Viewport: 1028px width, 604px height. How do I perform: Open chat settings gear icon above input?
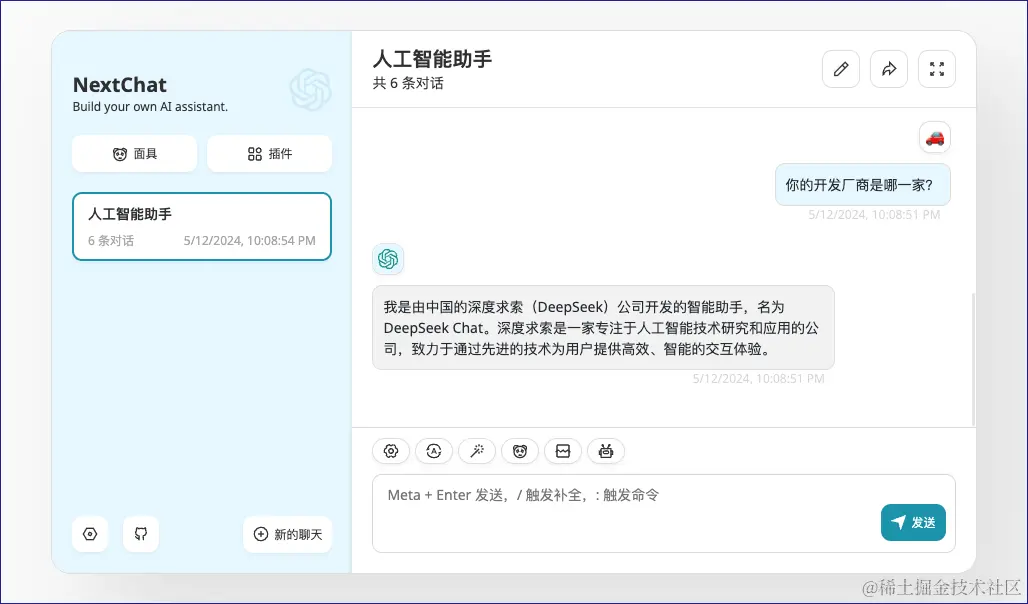pyautogui.click(x=391, y=451)
